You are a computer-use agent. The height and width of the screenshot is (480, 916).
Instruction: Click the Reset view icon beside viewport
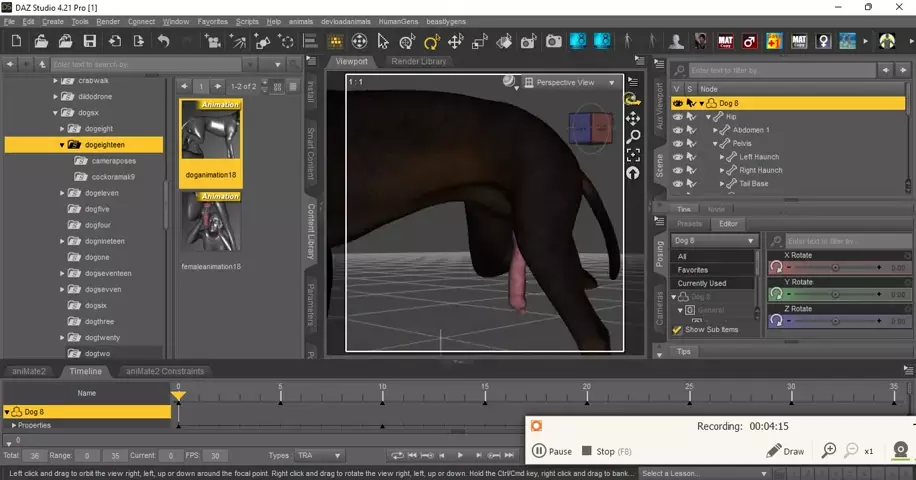pyautogui.click(x=633, y=173)
